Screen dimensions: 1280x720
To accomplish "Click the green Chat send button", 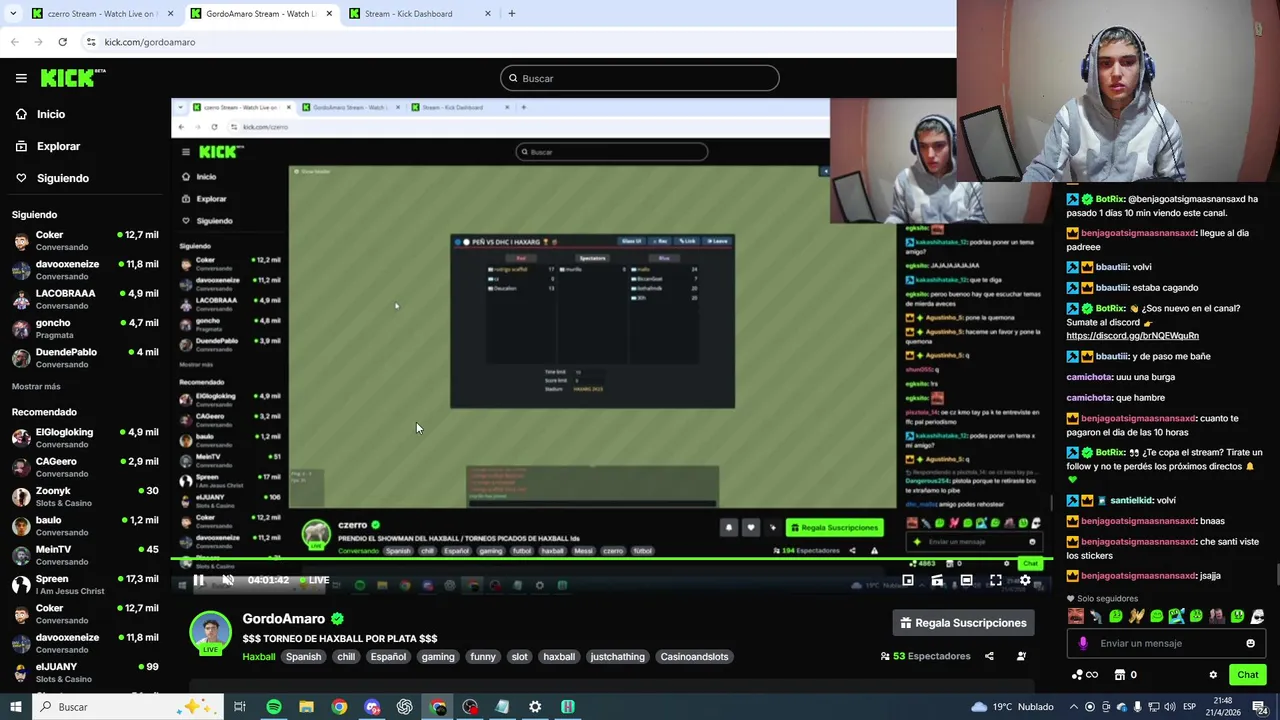I will coord(1247,675).
